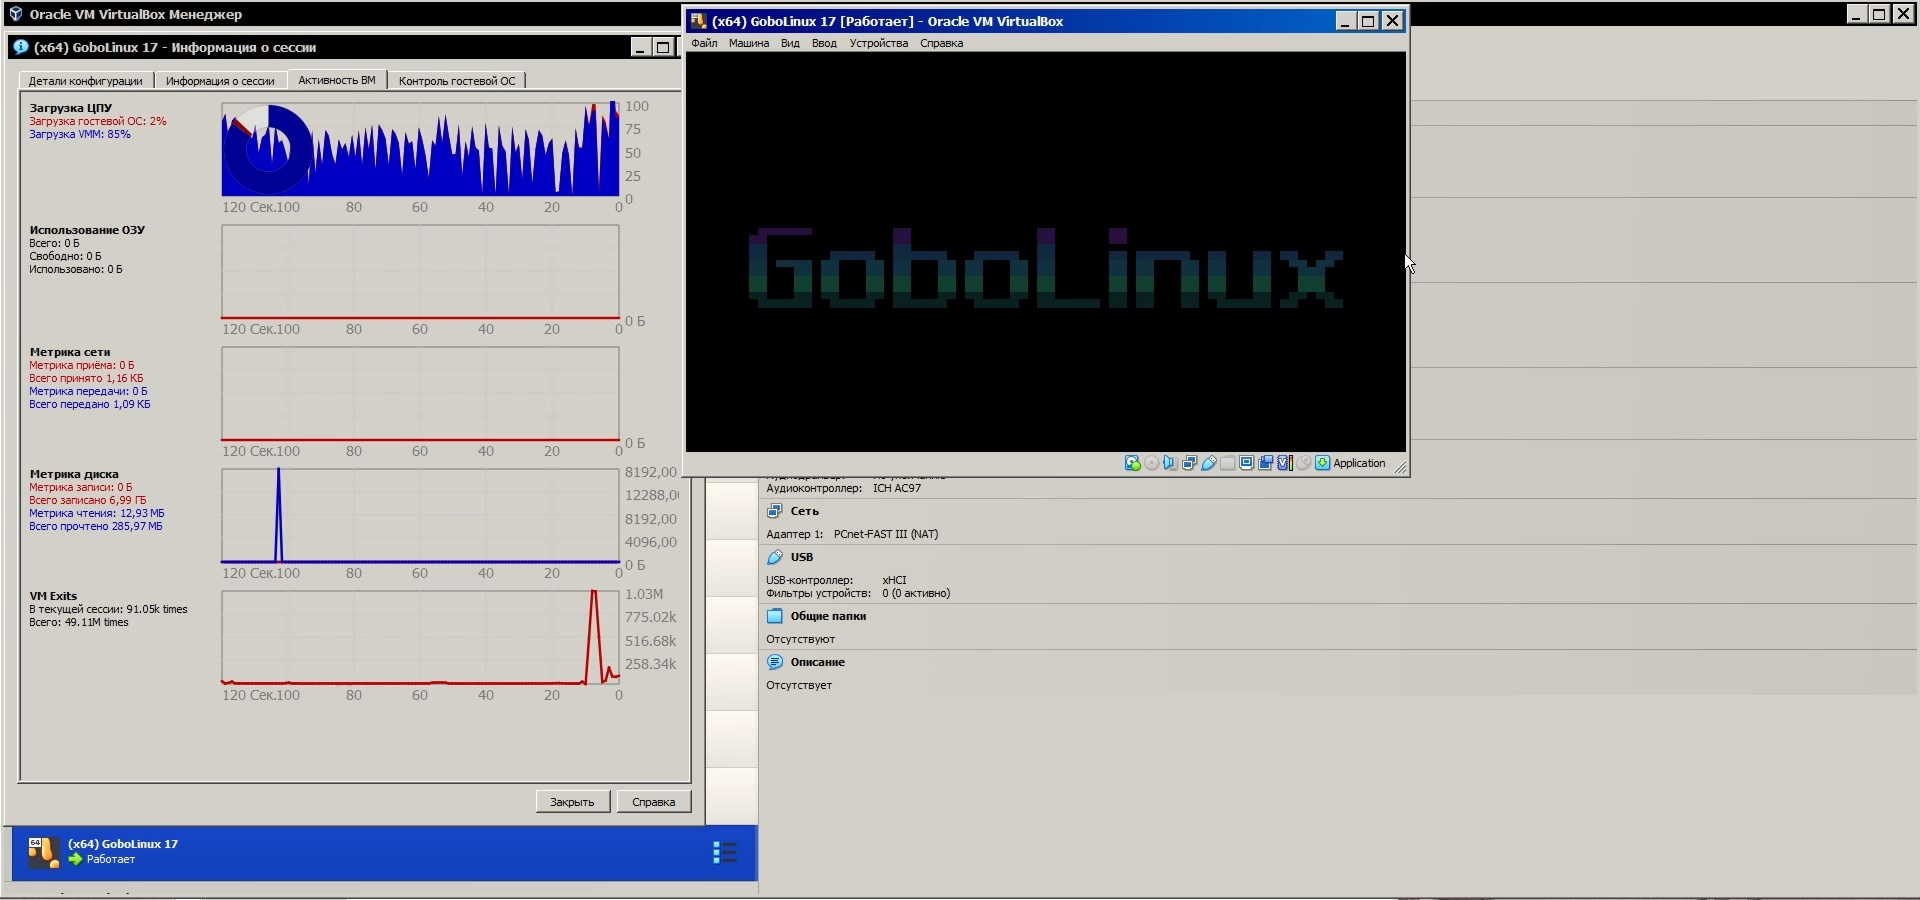1920x900 pixels.
Task: Click the 'ICH AC97' audio controller text
Action: (897, 488)
